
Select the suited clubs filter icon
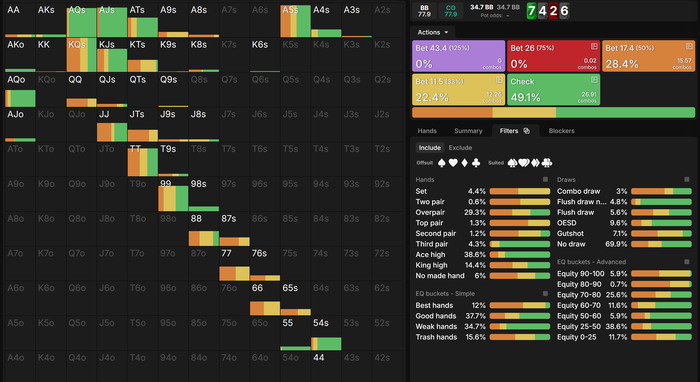546,163
